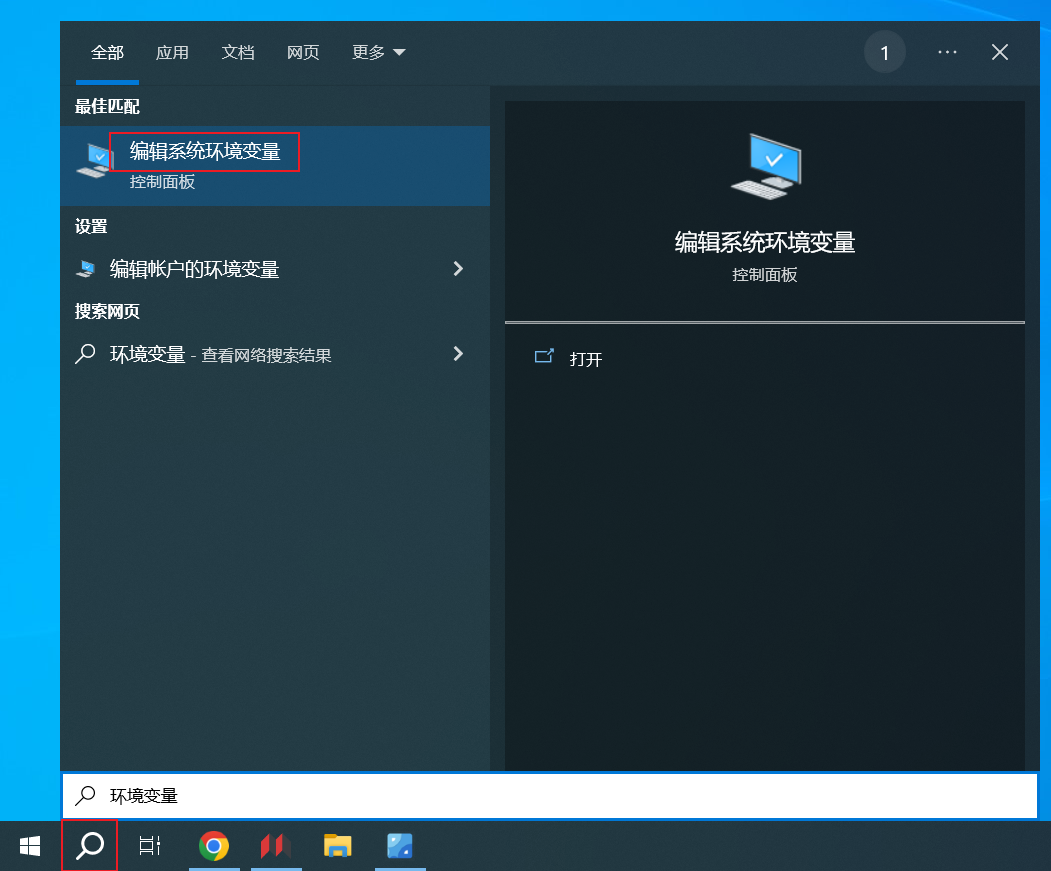Click the computer icon of the best match
Screen dimensions: 1051x871
pos(95,160)
